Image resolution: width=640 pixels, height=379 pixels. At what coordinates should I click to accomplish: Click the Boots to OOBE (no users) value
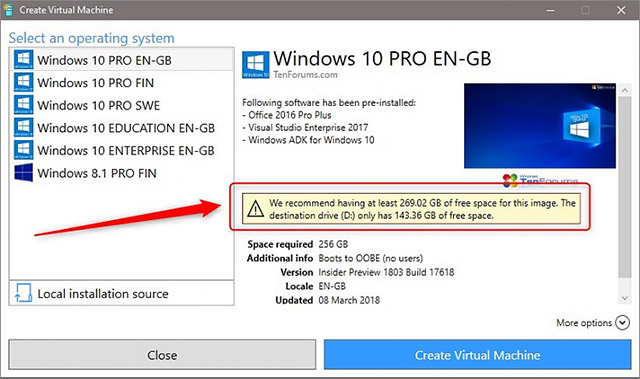(x=371, y=258)
